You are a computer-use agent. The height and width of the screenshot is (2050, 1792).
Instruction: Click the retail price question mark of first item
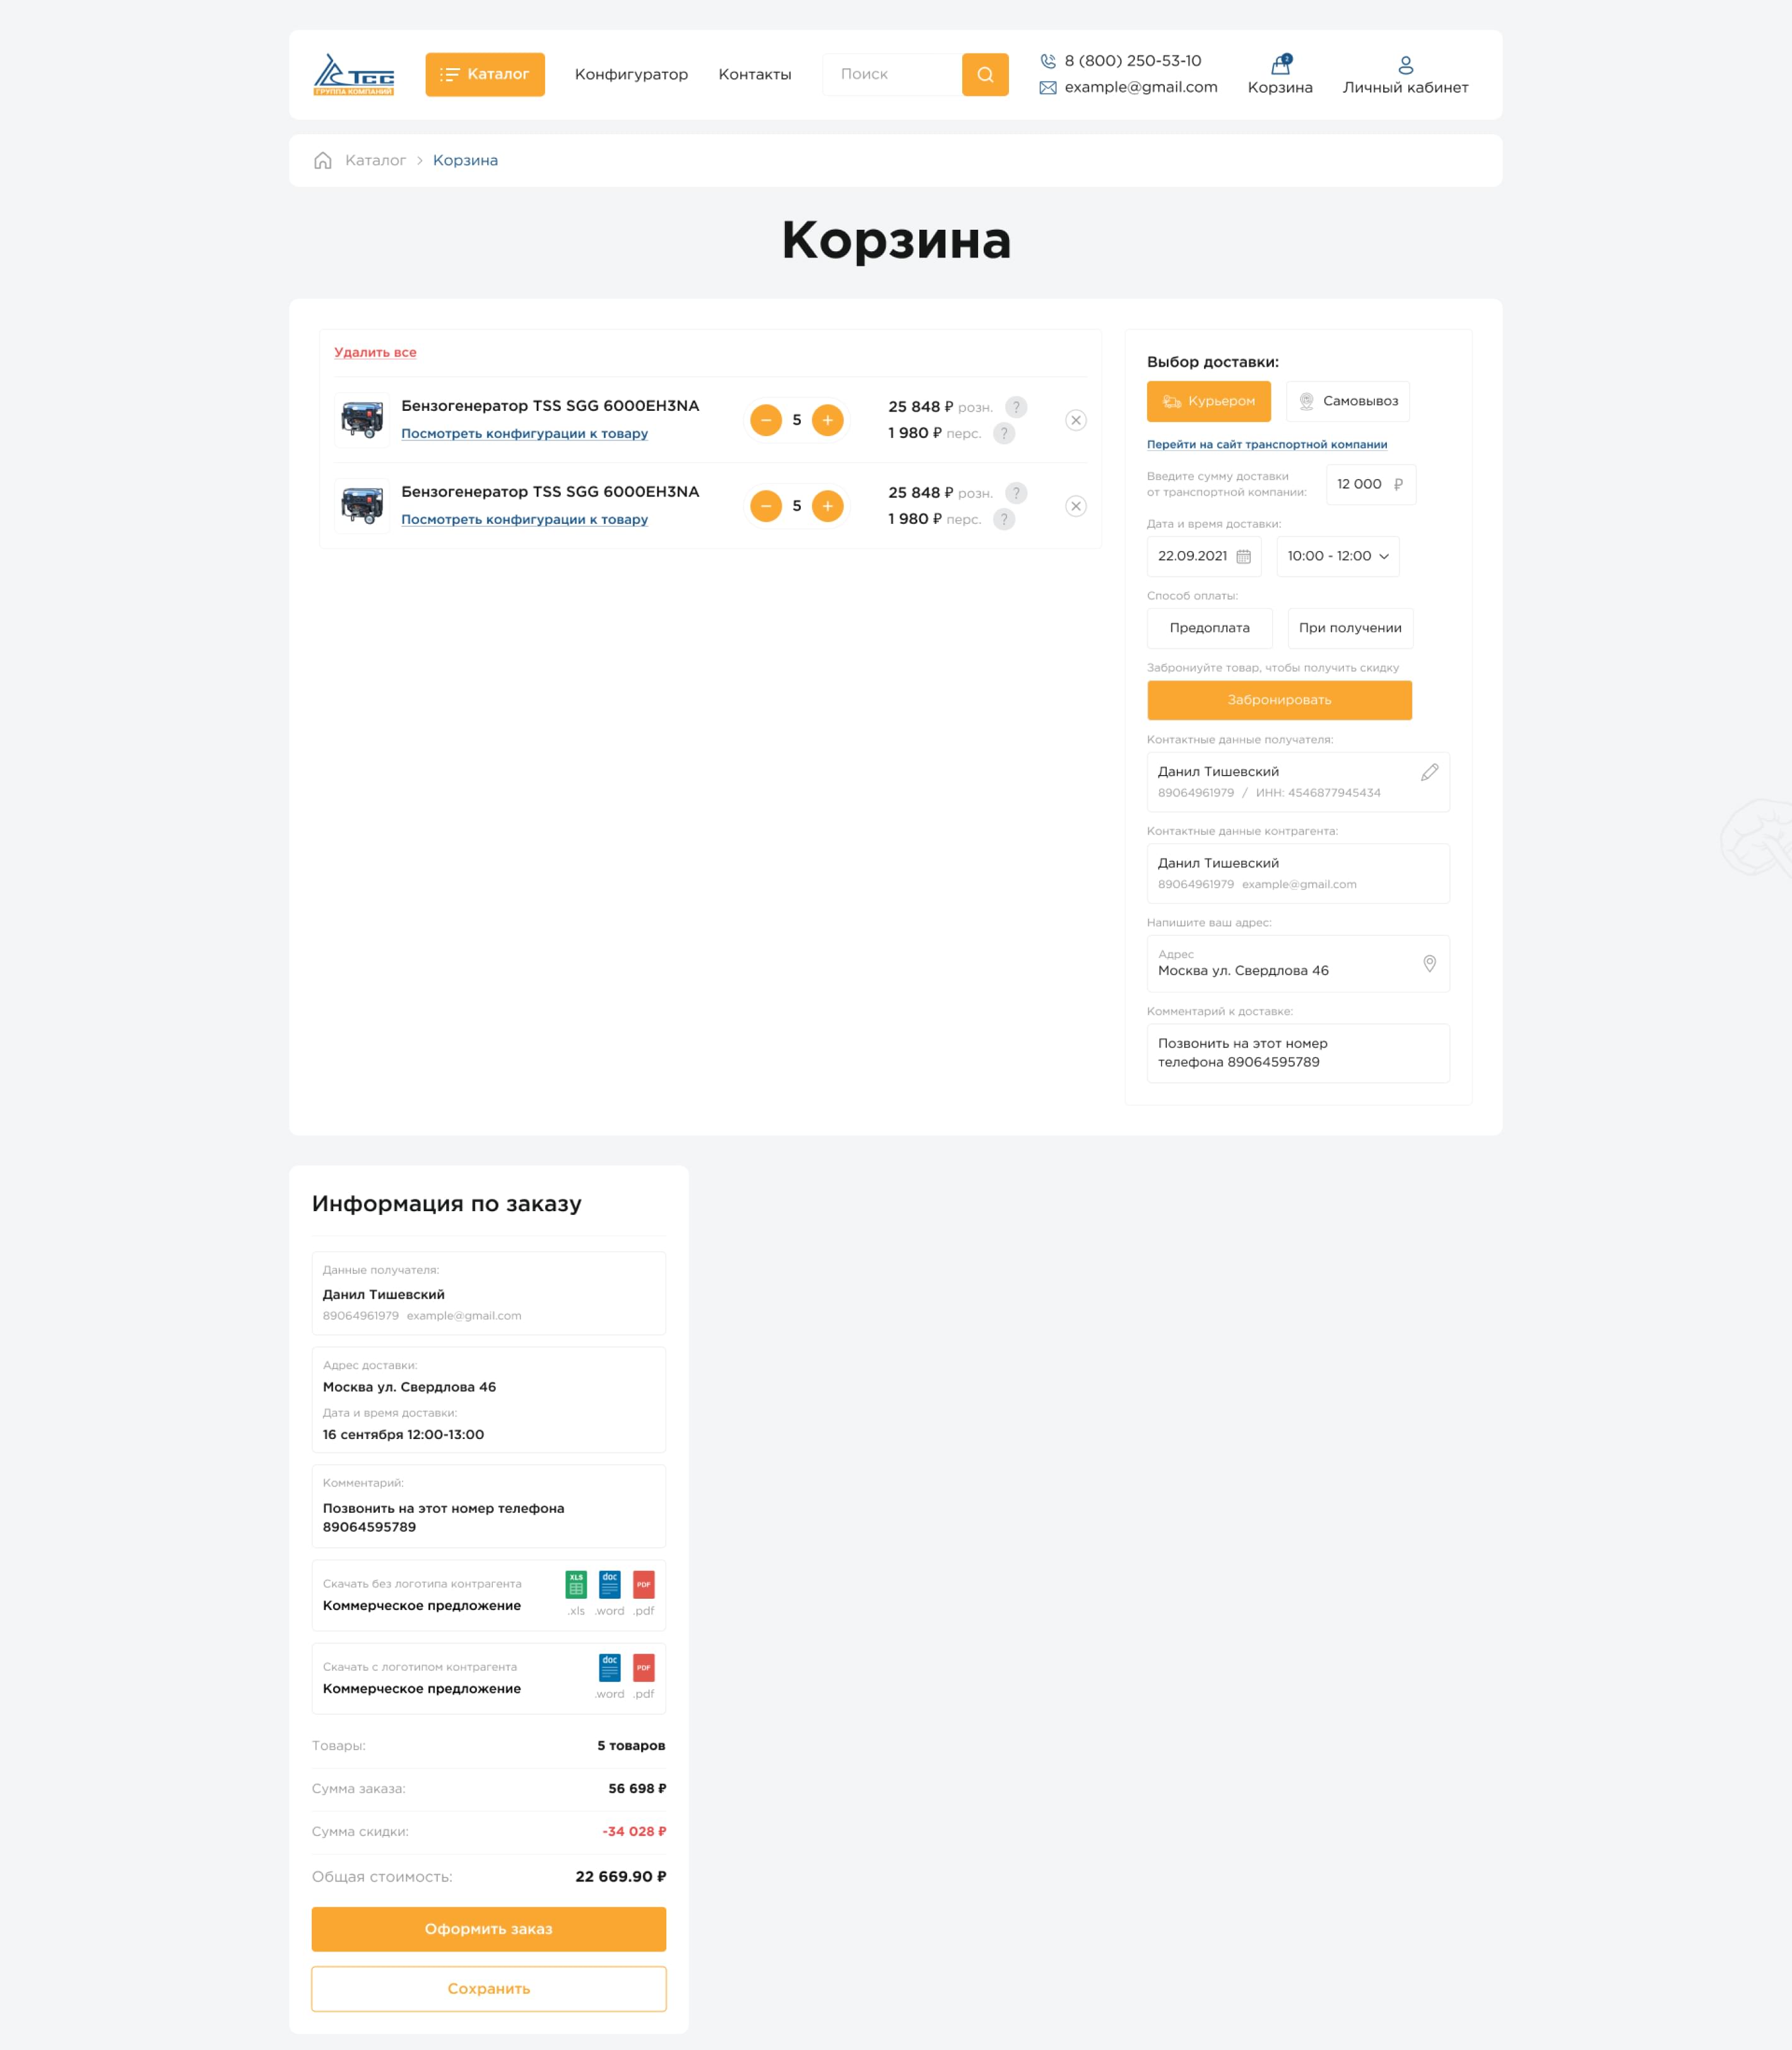point(1015,407)
